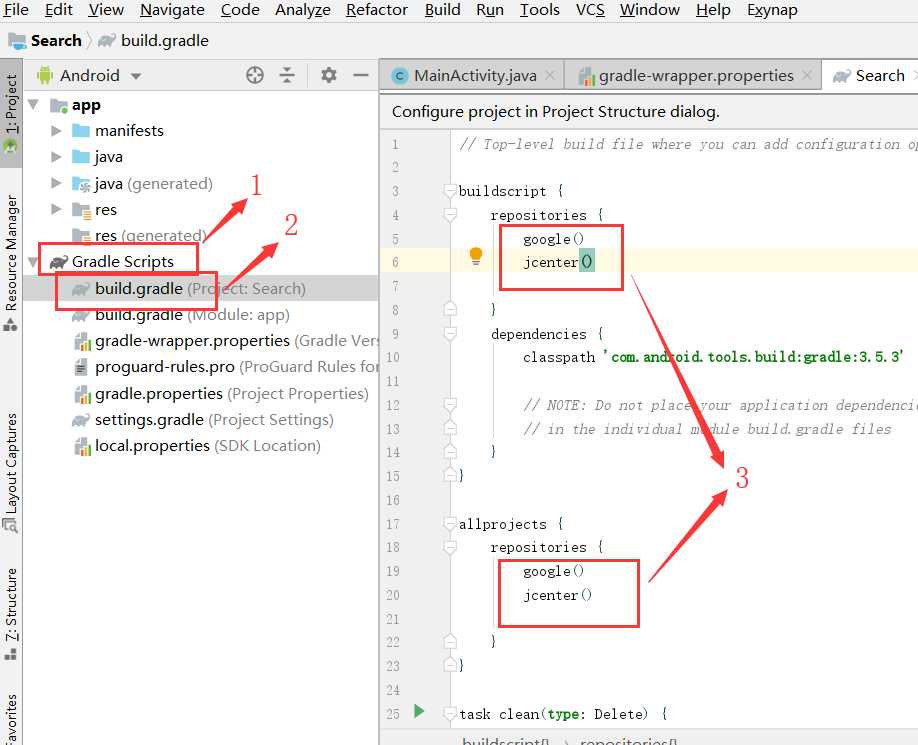Open the Exynap menu

pyautogui.click(x=772, y=10)
